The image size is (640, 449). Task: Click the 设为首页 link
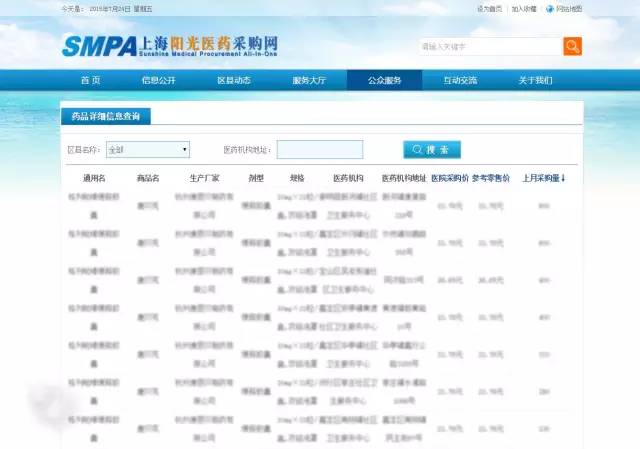[x=489, y=9]
